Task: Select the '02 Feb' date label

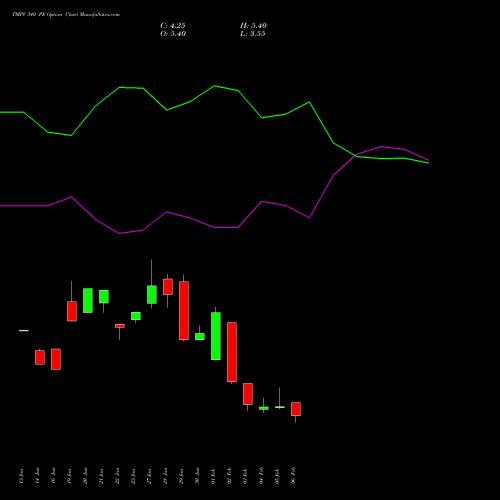Action: coord(230,476)
